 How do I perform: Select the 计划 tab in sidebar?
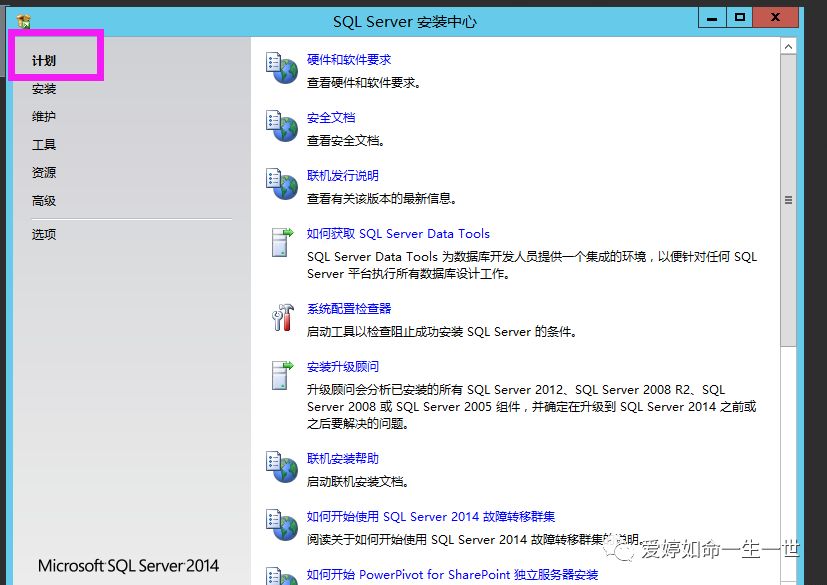(x=44, y=61)
